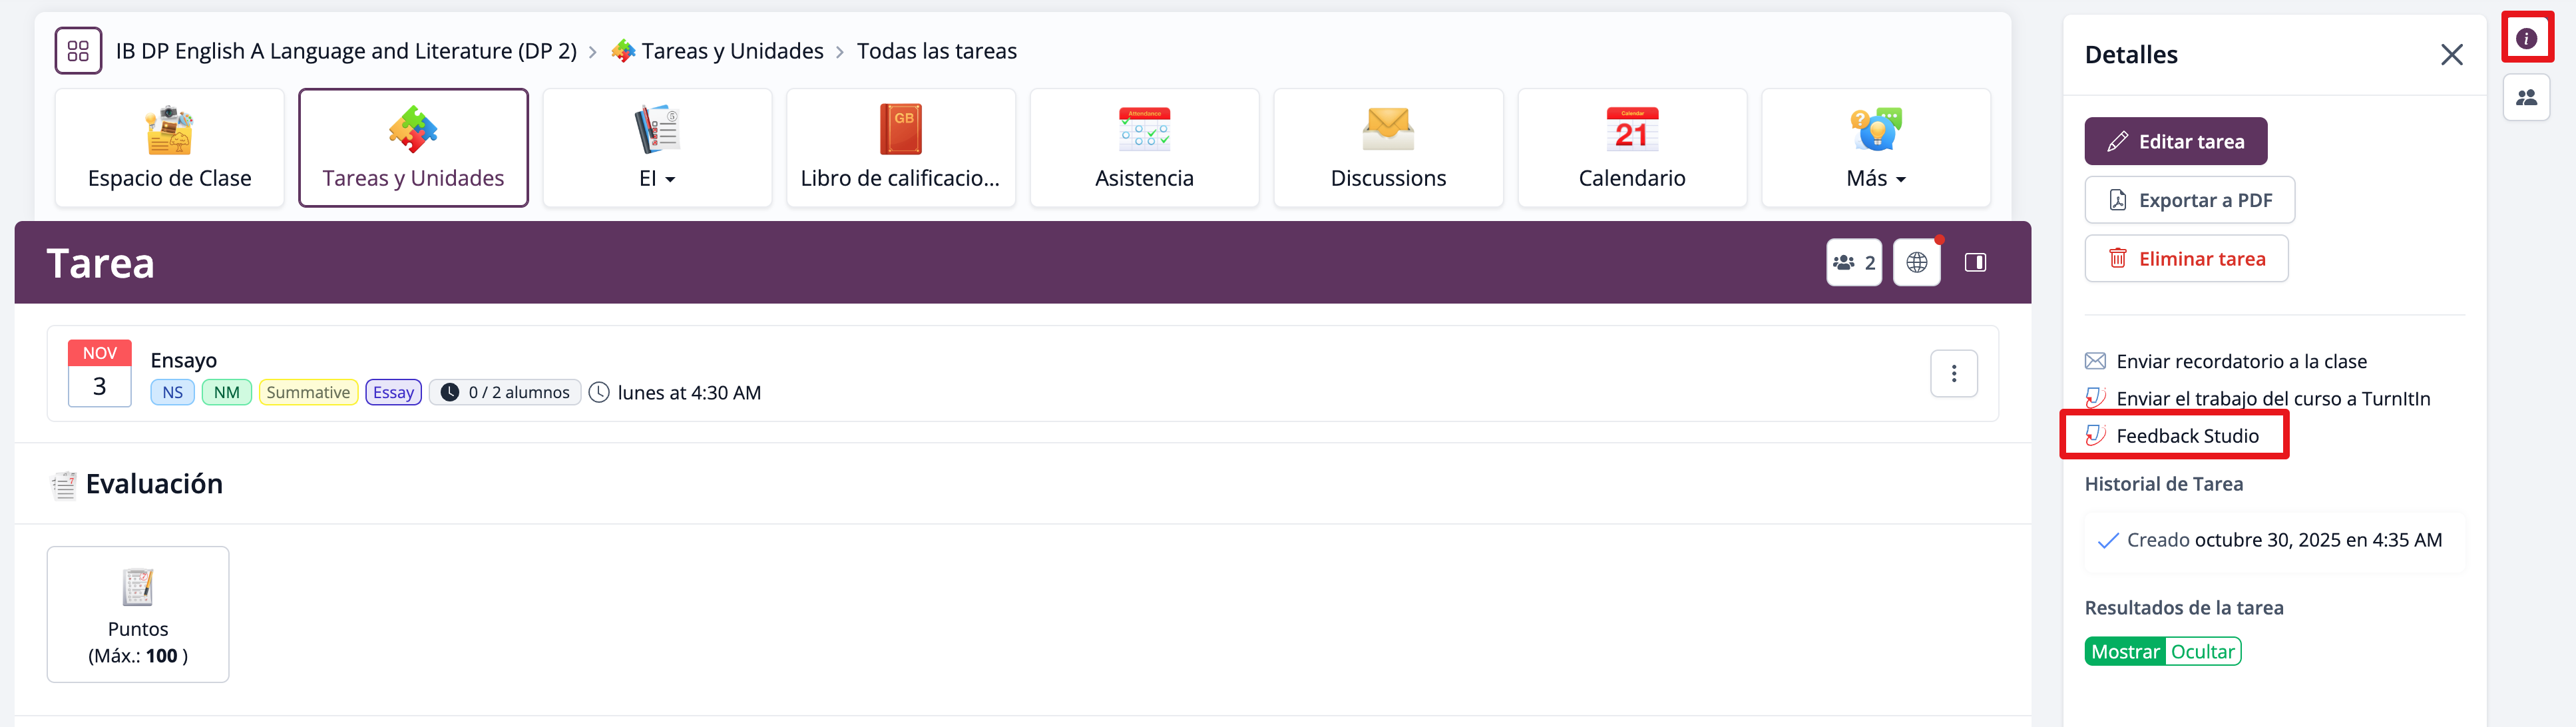The image size is (2576, 727).
Task: Open the Discussions tab
Action: (x=1387, y=148)
